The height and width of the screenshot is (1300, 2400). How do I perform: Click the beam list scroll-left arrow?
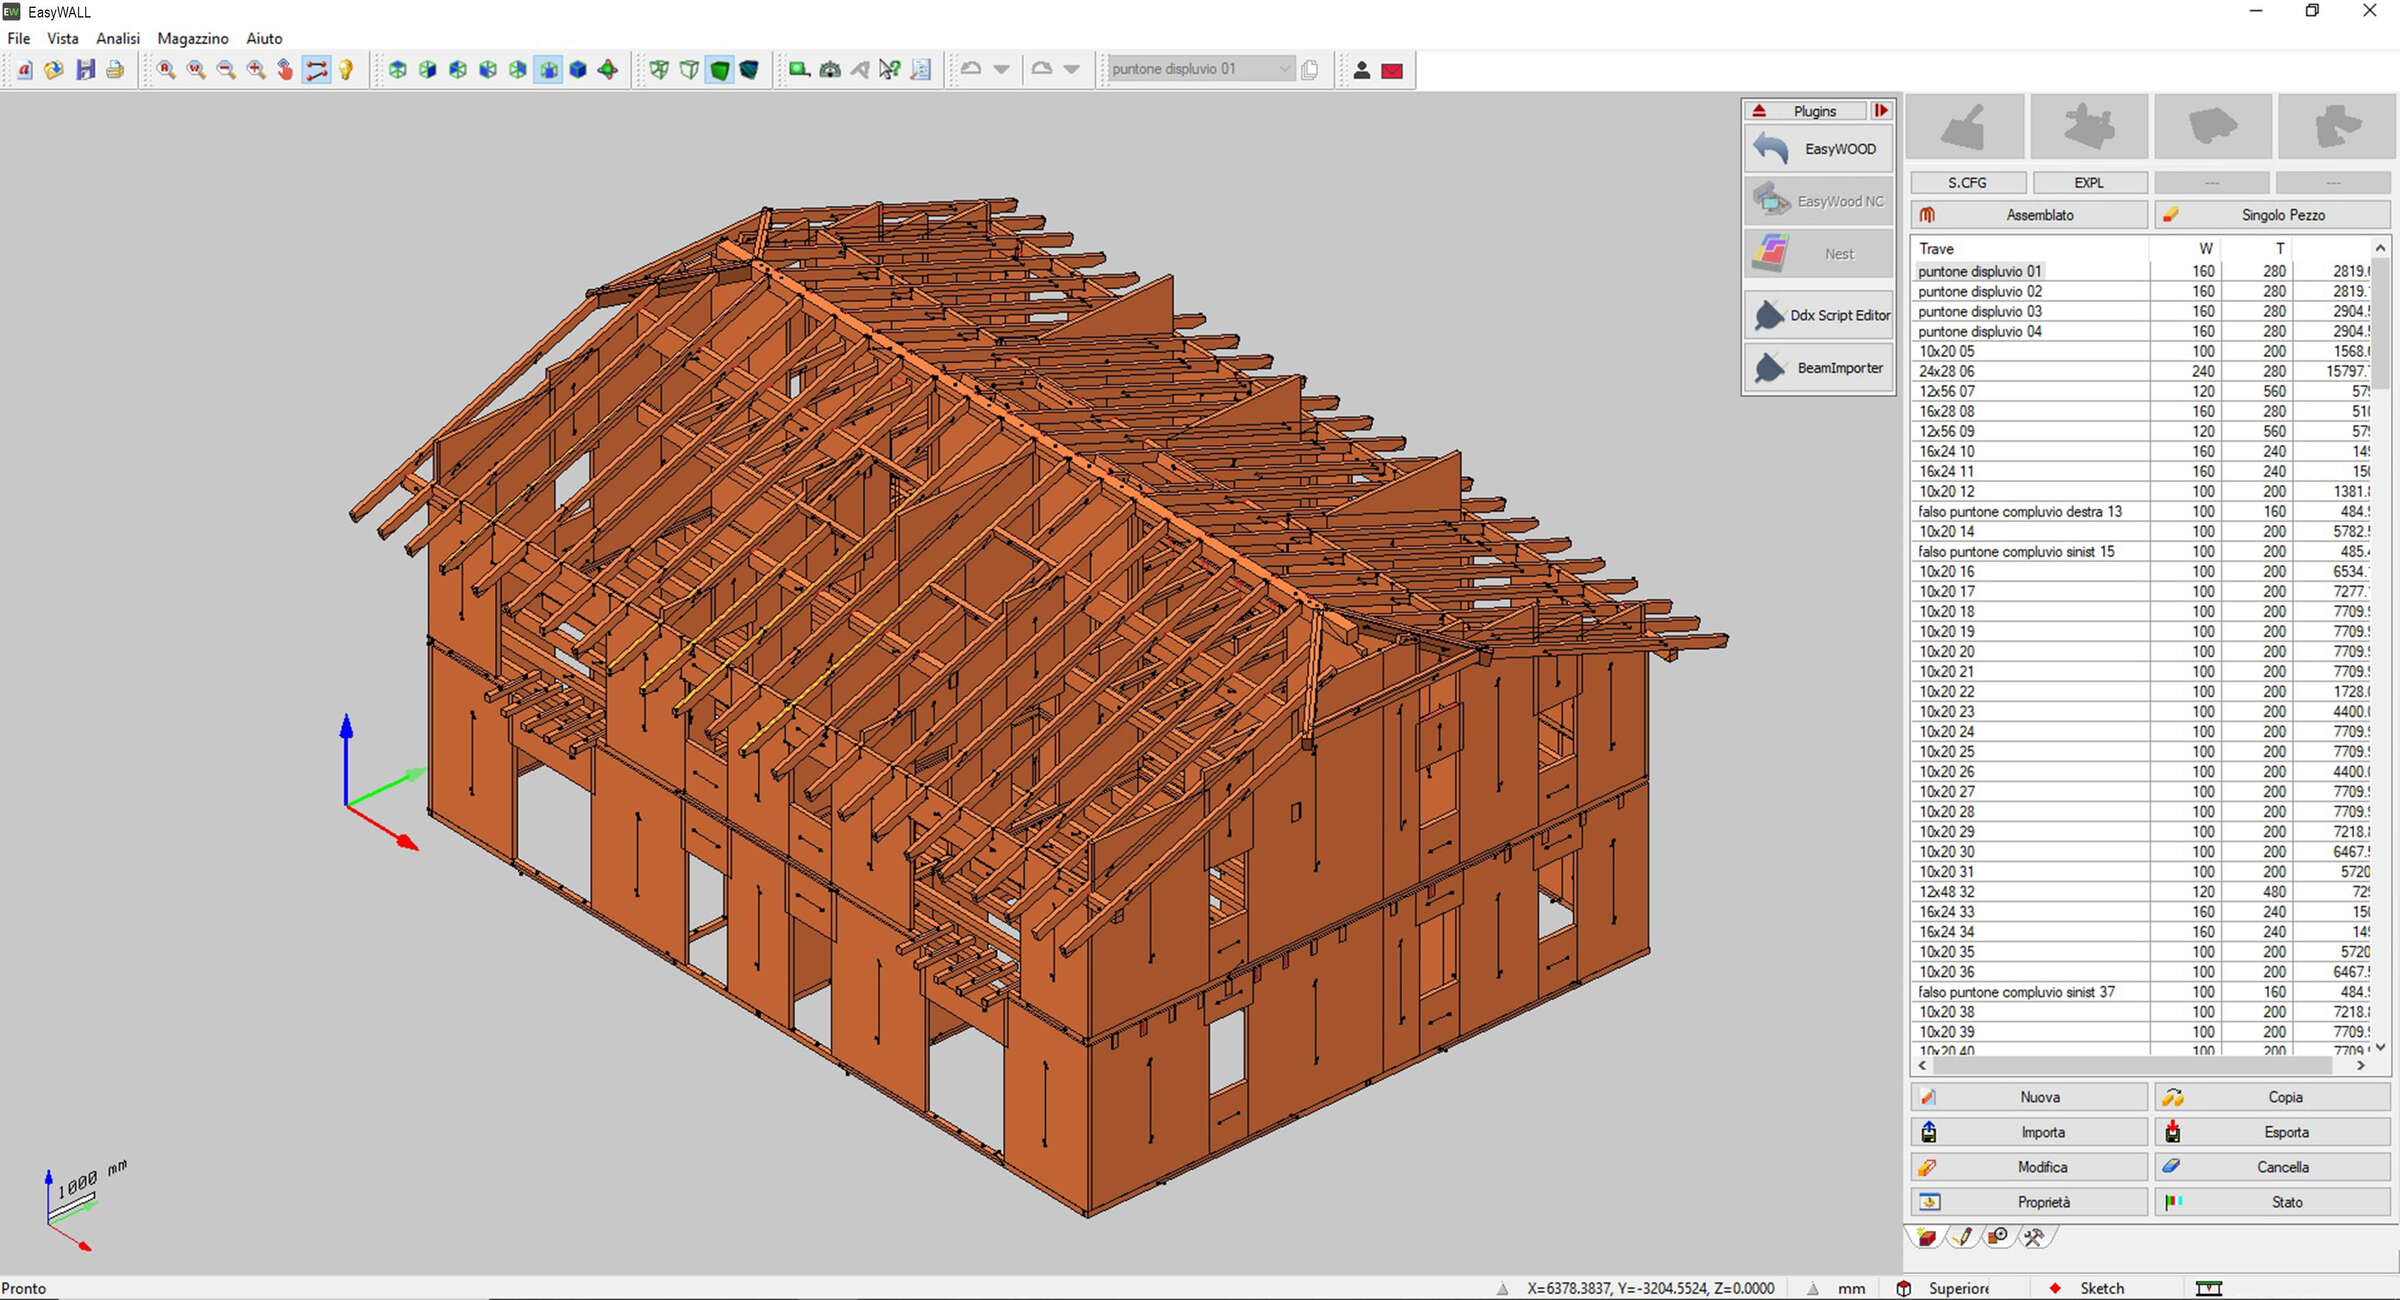pyautogui.click(x=1922, y=1066)
